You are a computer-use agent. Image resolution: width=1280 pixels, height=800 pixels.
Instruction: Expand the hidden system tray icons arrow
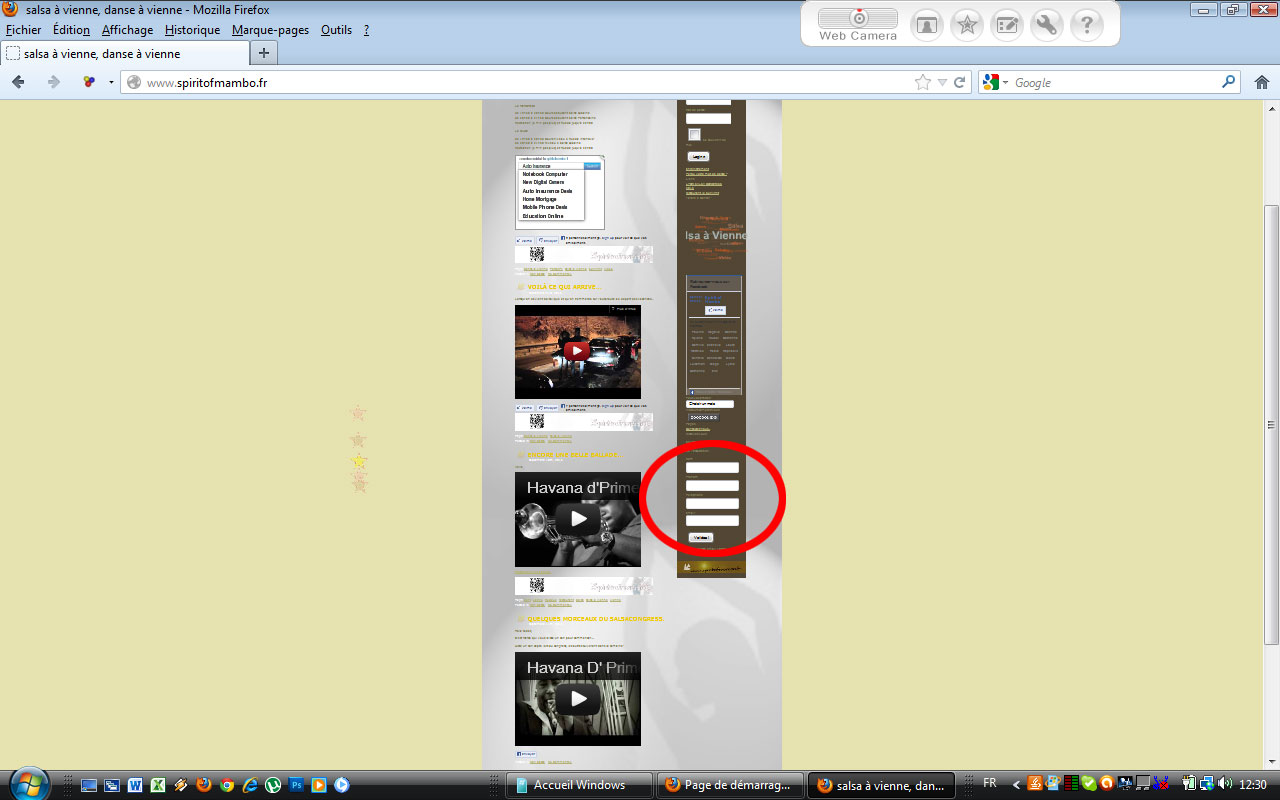[x=1016, y=785]
